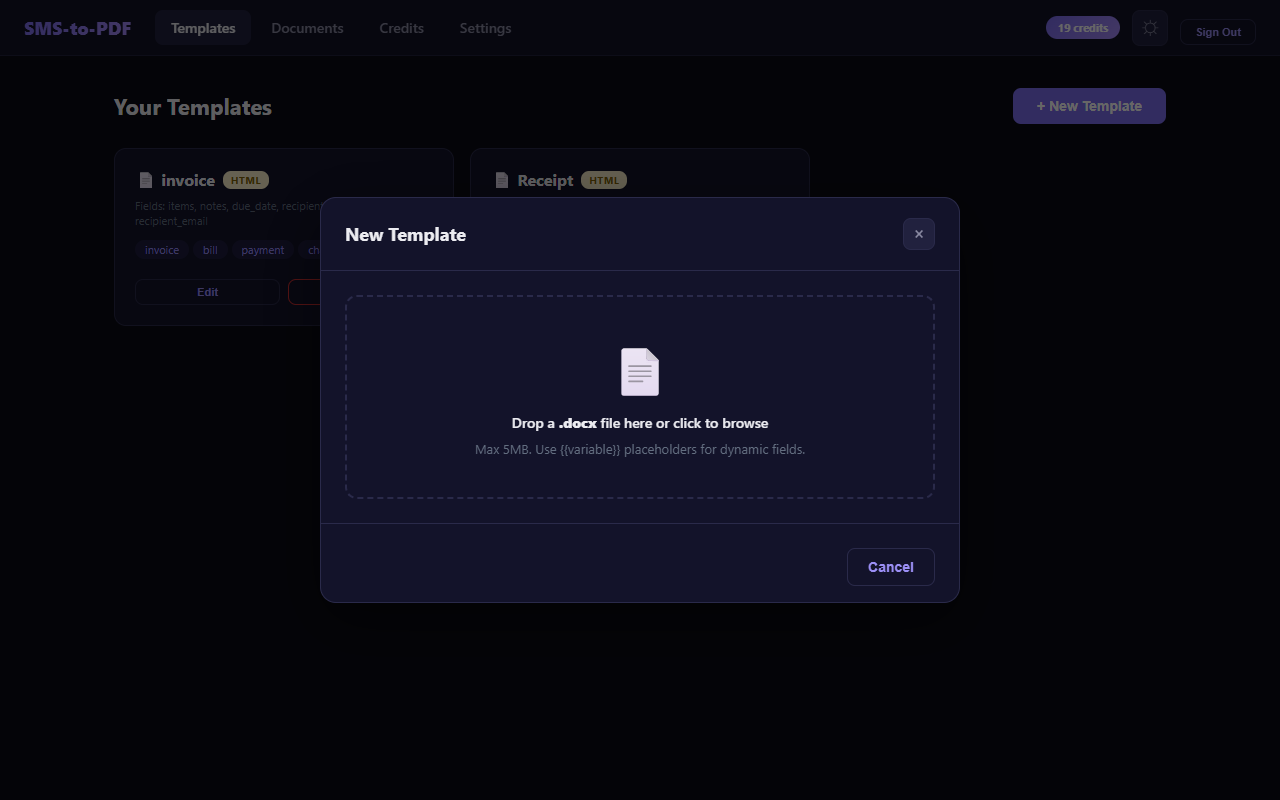The image size is (1280, 800).
Task: Switch to the Documents tab
Action: click(x=307, y=28)
